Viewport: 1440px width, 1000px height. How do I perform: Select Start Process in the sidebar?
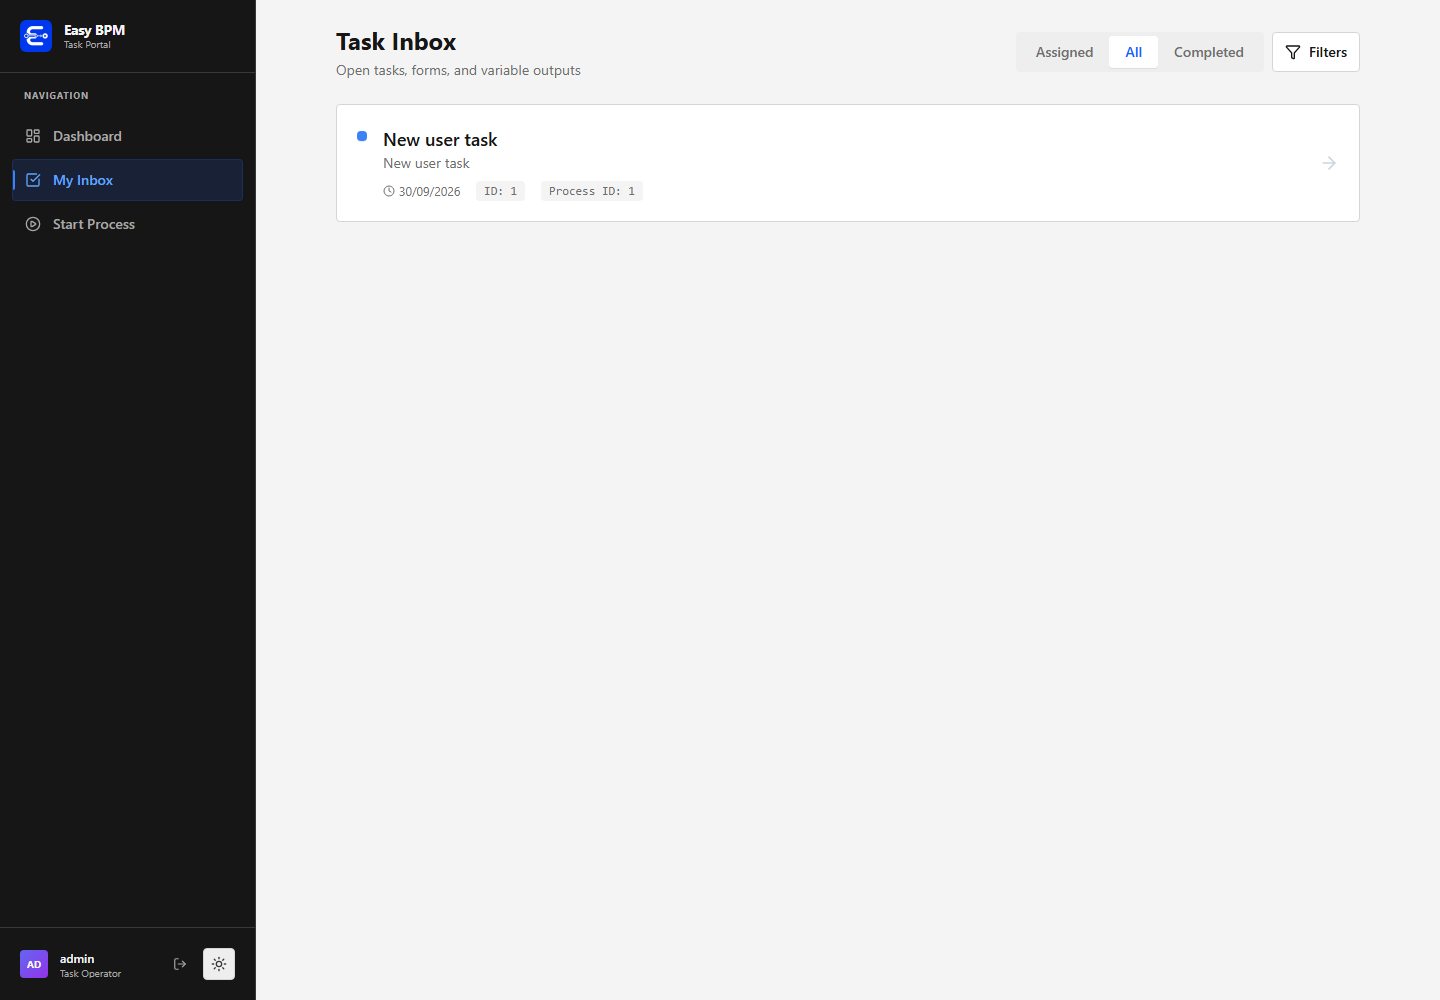(x=127, y=224)
